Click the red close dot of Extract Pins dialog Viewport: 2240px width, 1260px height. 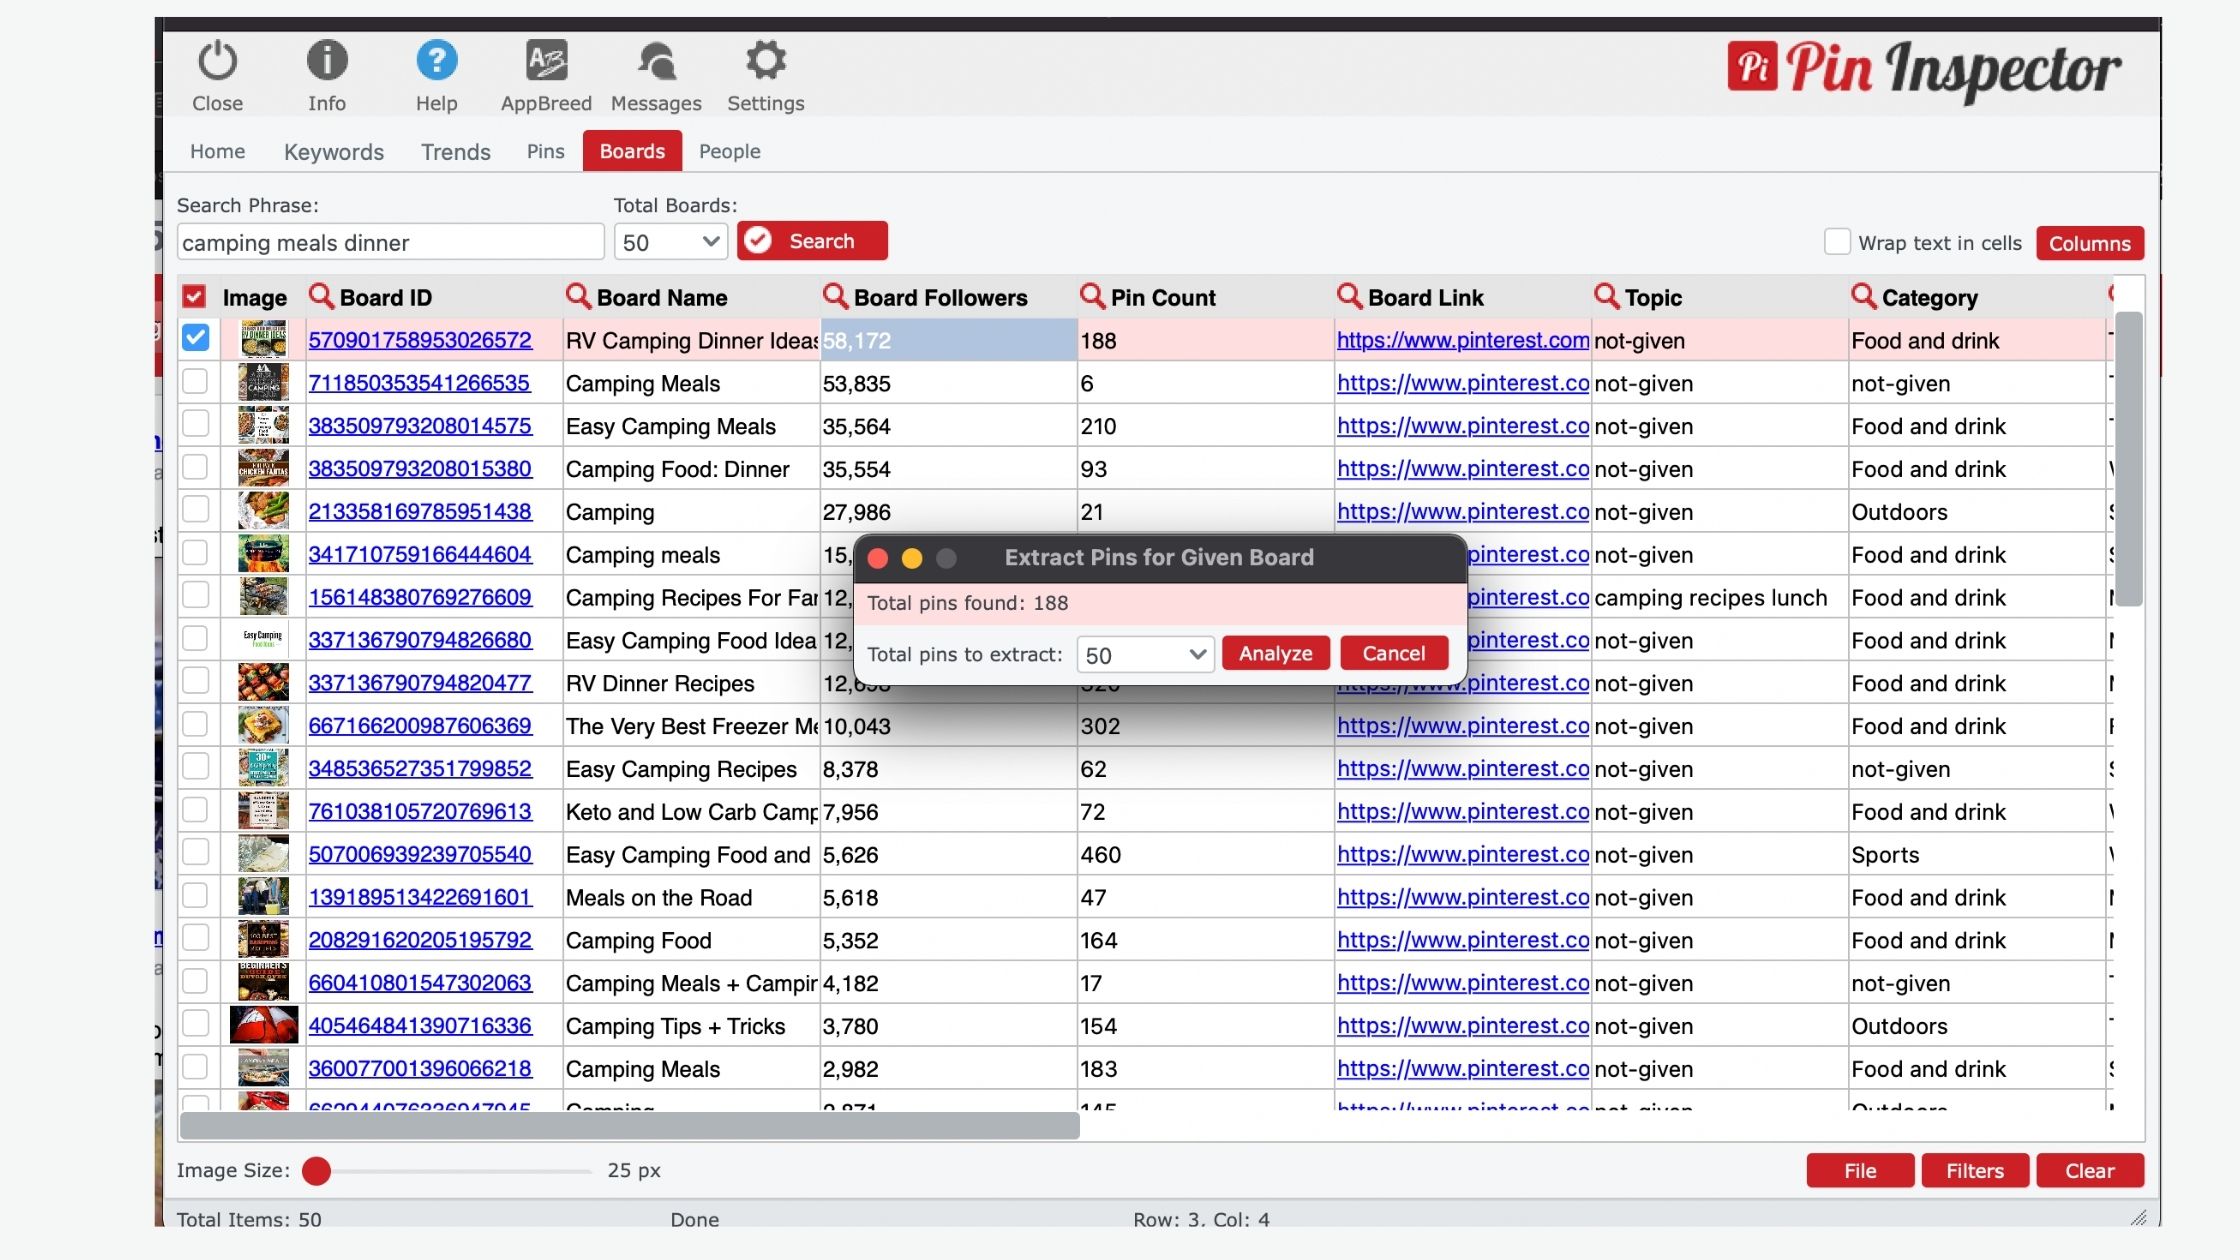tap(878, 558)
